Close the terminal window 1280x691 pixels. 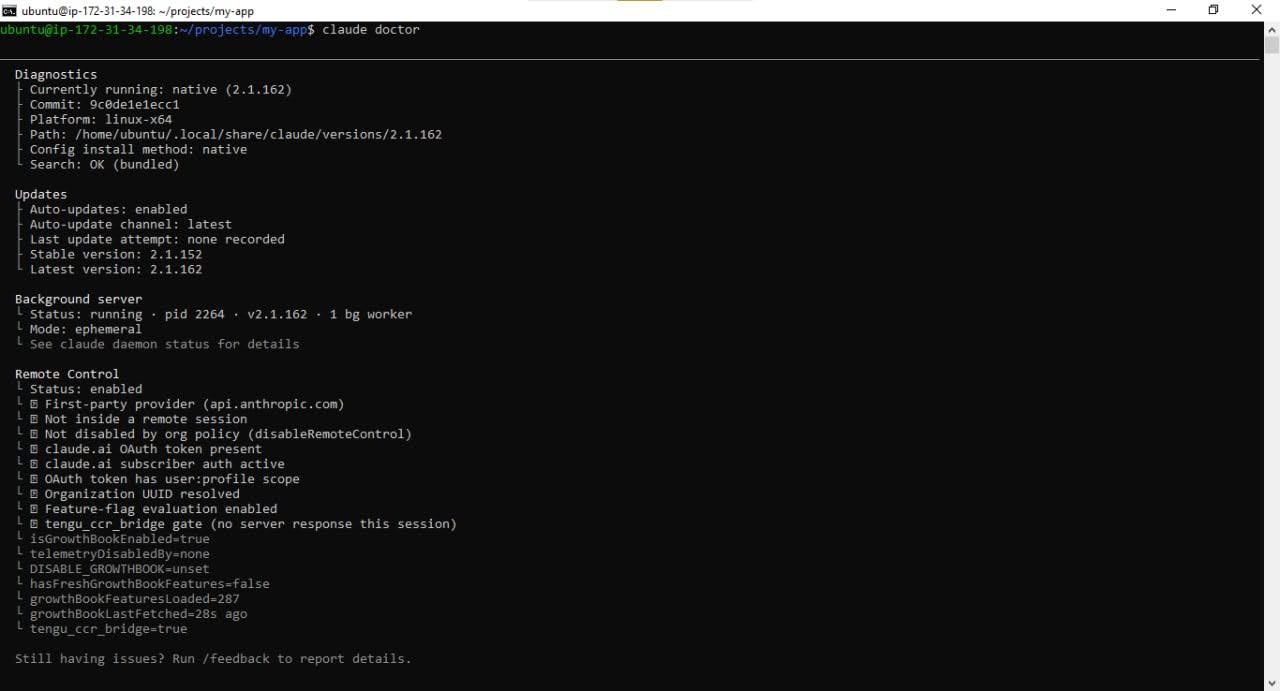click(1257, 10)
